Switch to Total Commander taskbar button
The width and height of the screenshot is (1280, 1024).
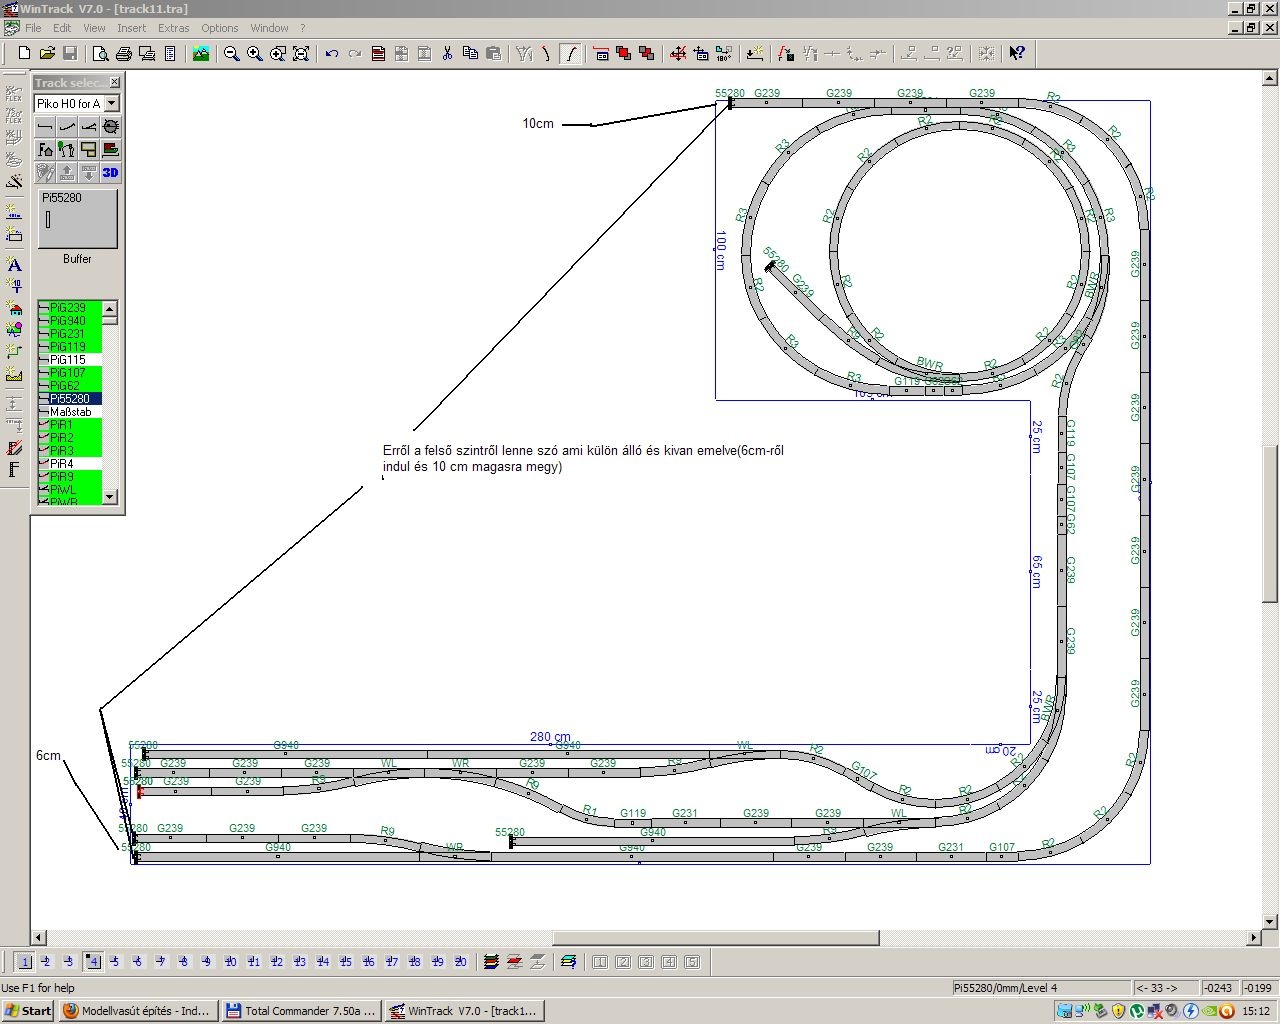pos(300,1011)
